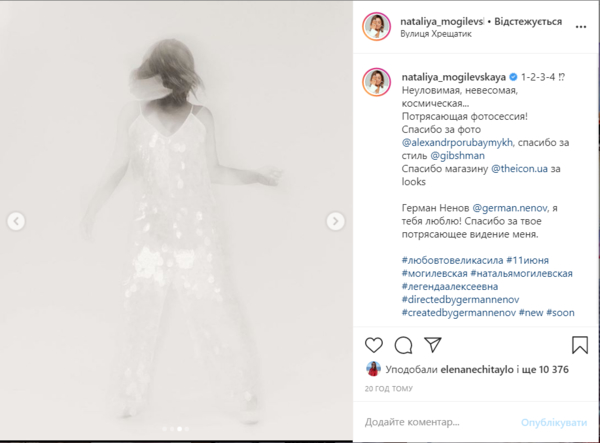Viewport: 600px width, 443px height.
Task: Focus the Додайте коментар input field
Action: [x=440, y=422]
